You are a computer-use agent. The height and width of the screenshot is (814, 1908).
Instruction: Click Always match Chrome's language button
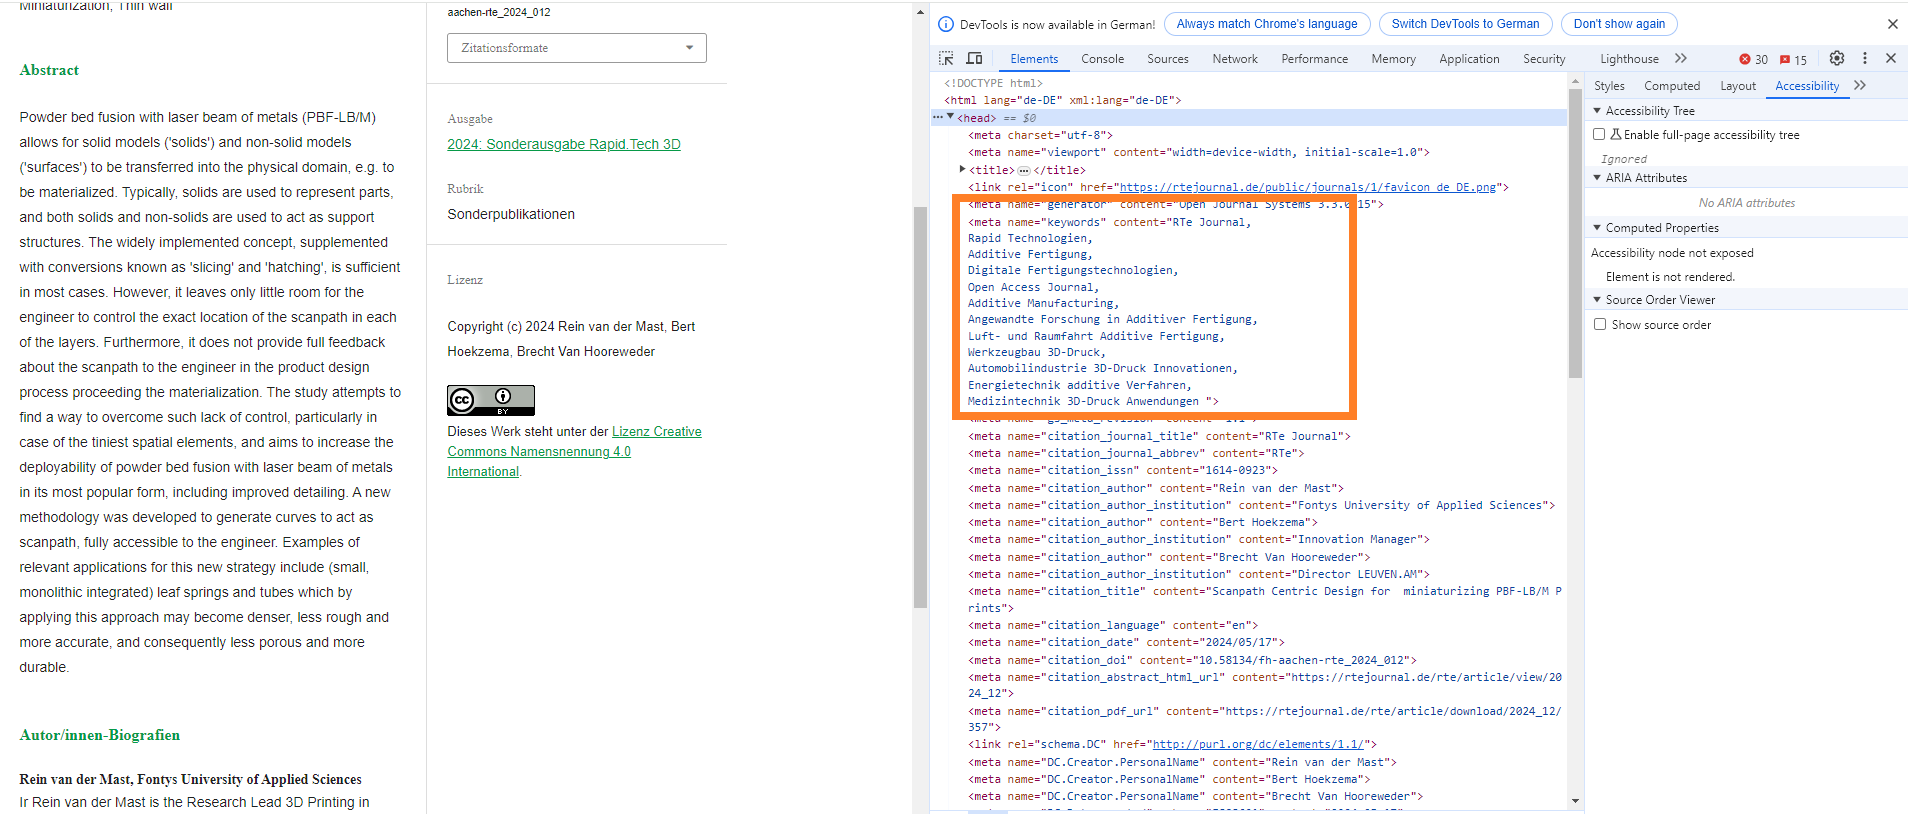click(1266, 24)
